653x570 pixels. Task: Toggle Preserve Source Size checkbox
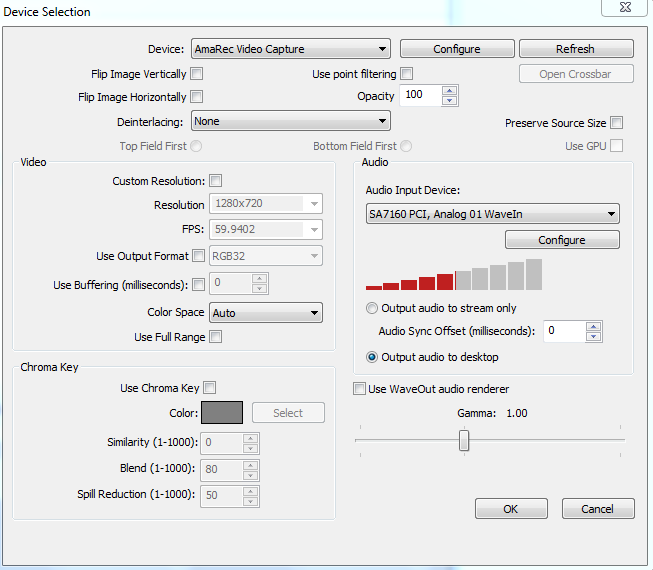tap(616, 123)
